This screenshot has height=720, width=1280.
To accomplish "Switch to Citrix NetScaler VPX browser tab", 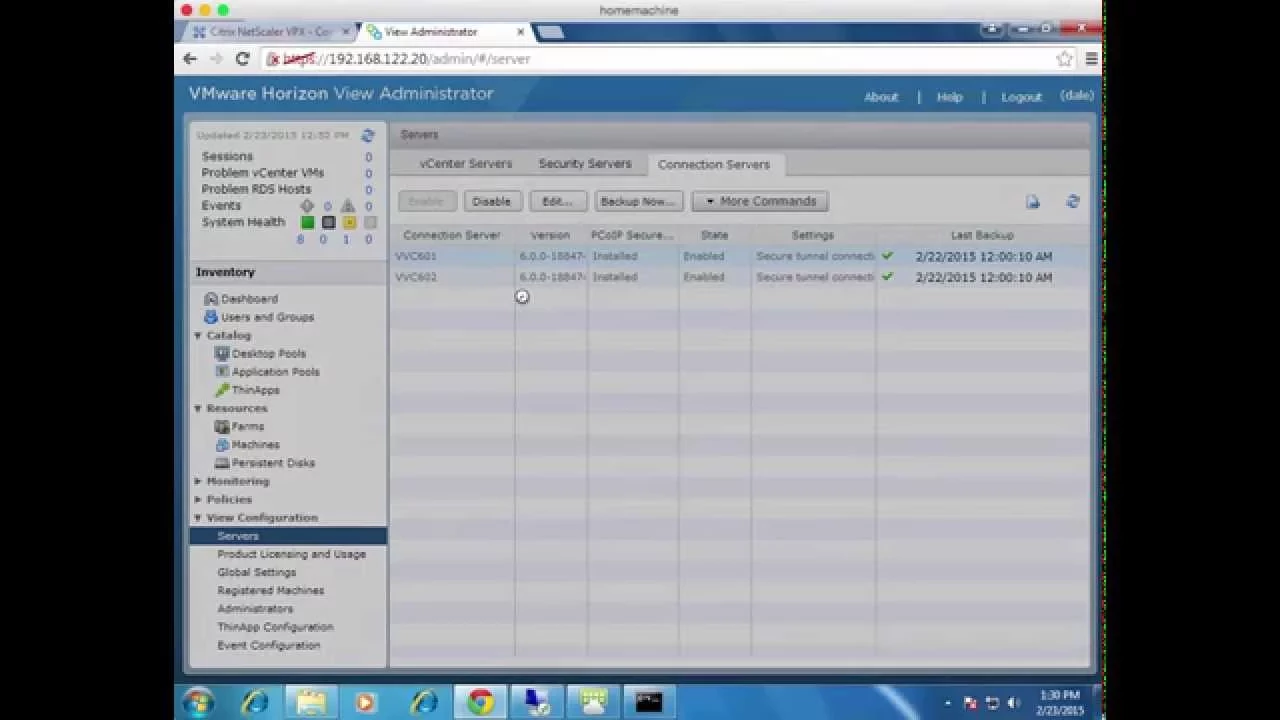I will pyautogui.click(x=271, y=32).
